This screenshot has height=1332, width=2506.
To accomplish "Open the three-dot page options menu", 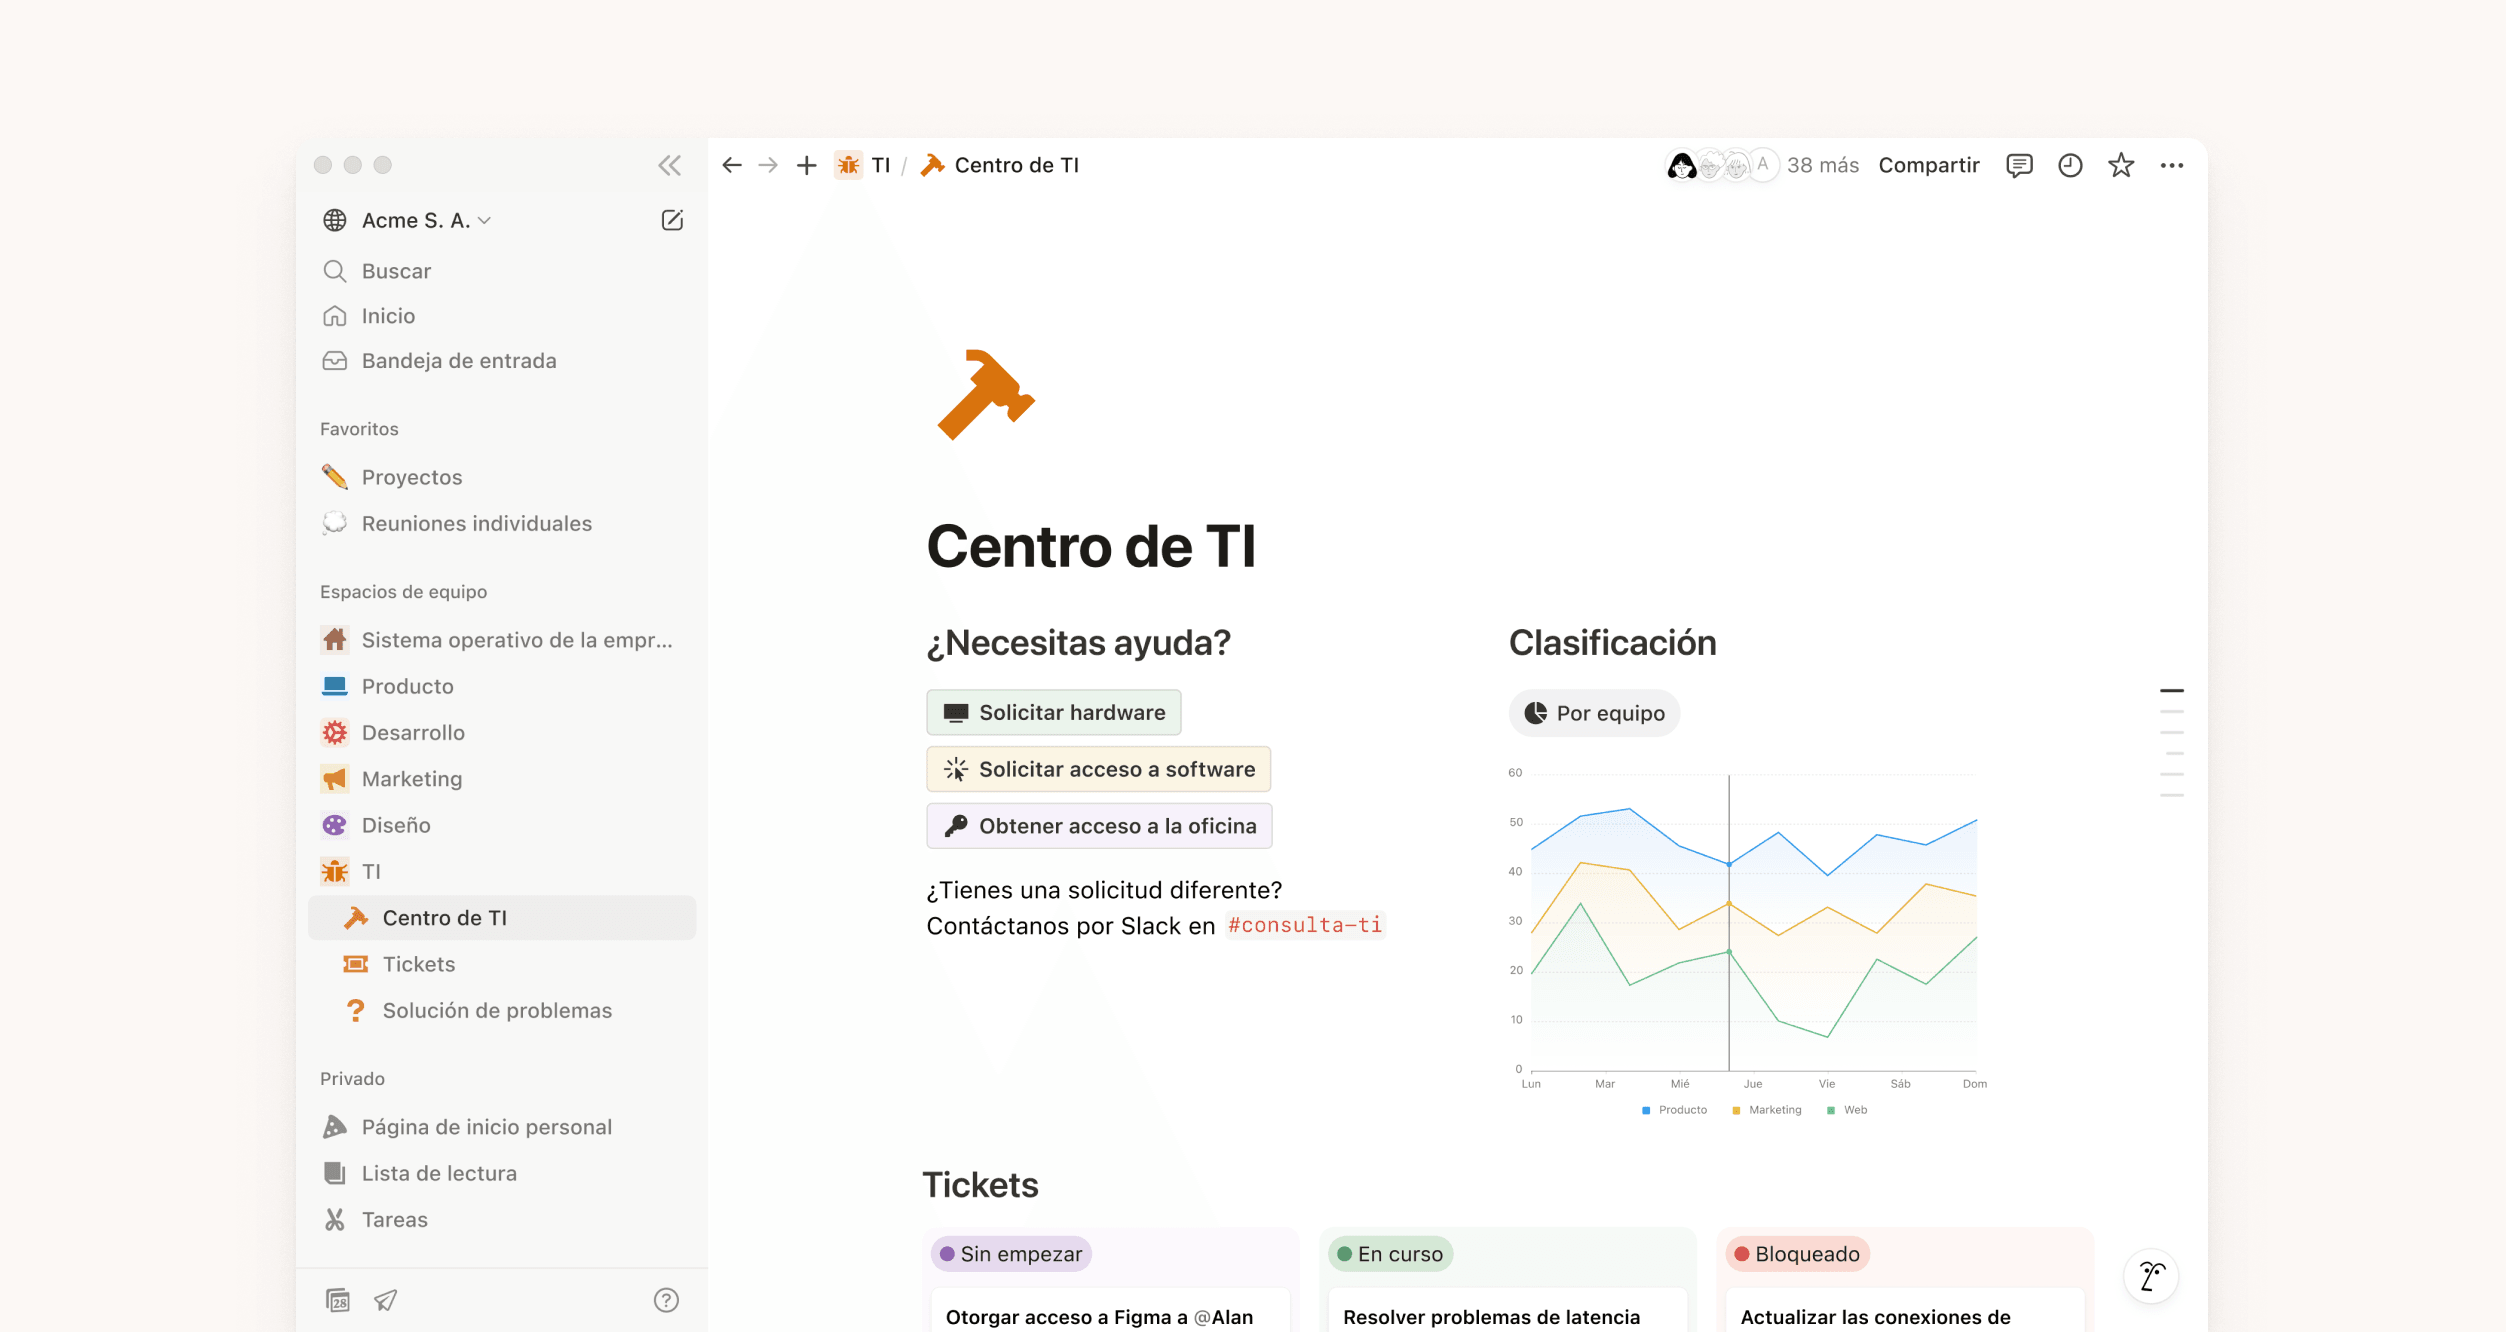I will [x=2172, y=165].
